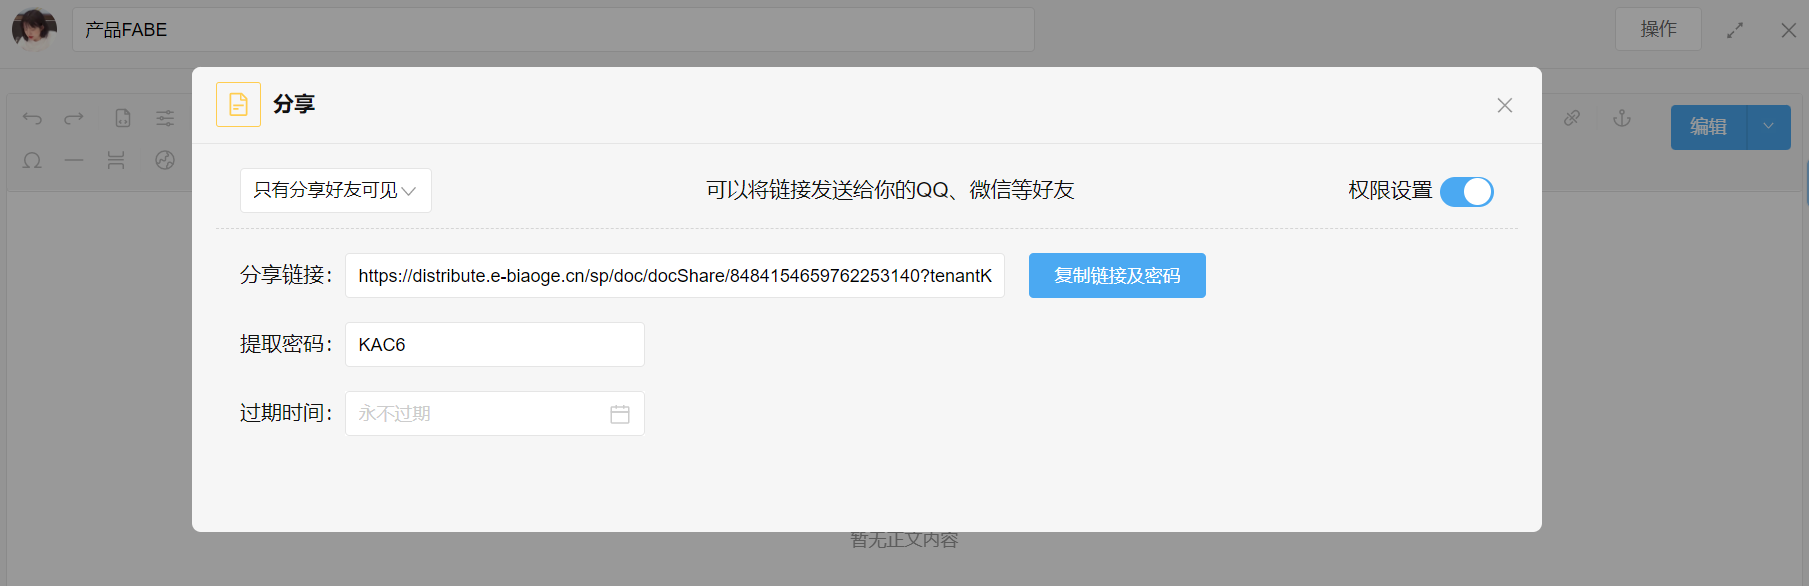This screenshot has height=586, width=1809.
Task: Click the blue 编辑 button
Action: (x=1708, y=127)
